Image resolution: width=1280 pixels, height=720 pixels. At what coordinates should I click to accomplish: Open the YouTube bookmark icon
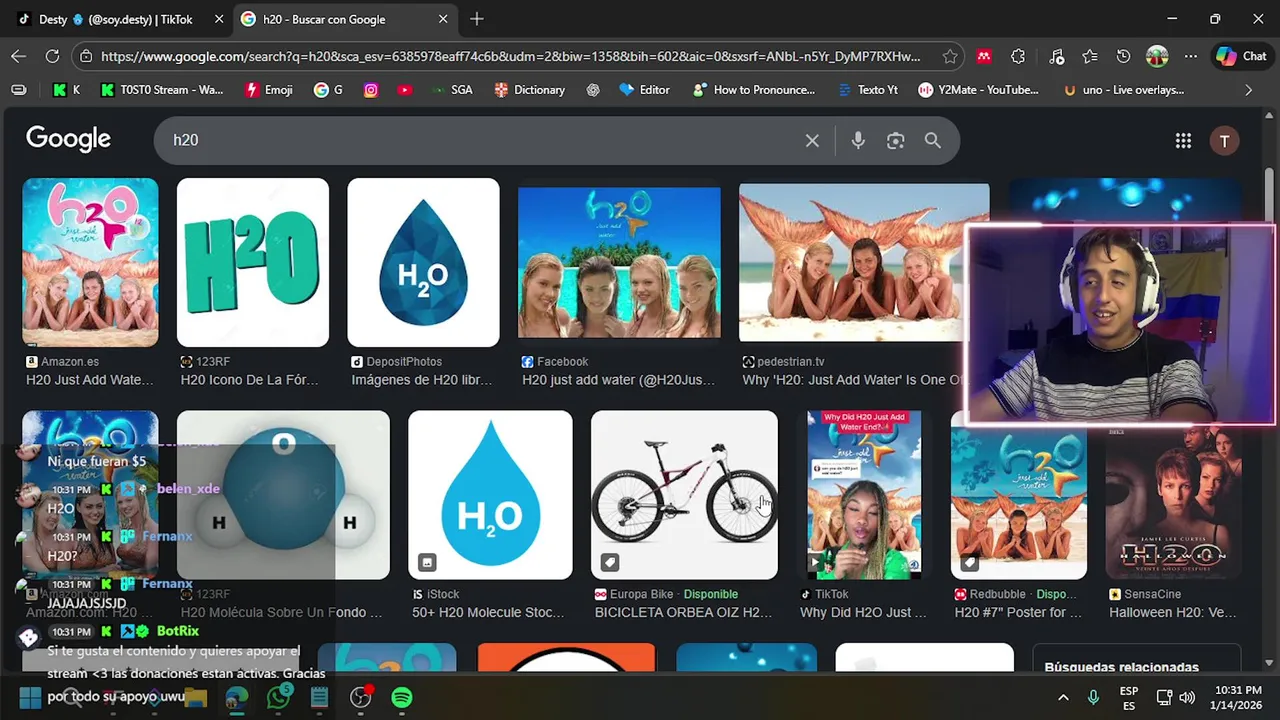point(404,90)
